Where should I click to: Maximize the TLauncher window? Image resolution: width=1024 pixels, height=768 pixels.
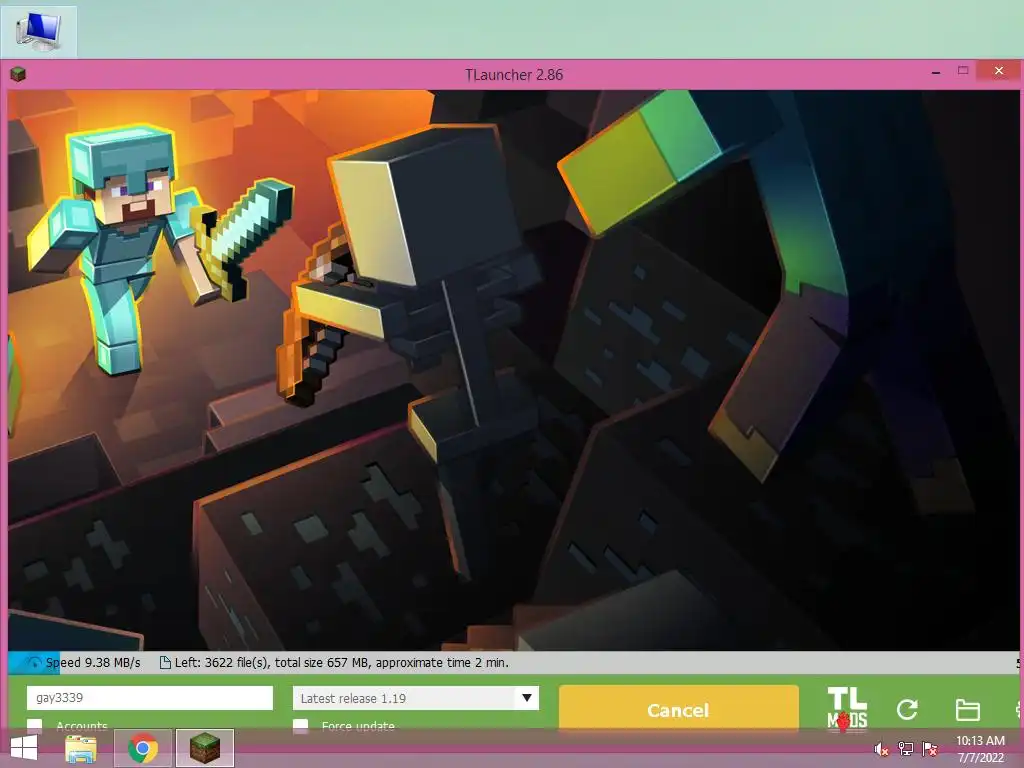pos(963,71)
